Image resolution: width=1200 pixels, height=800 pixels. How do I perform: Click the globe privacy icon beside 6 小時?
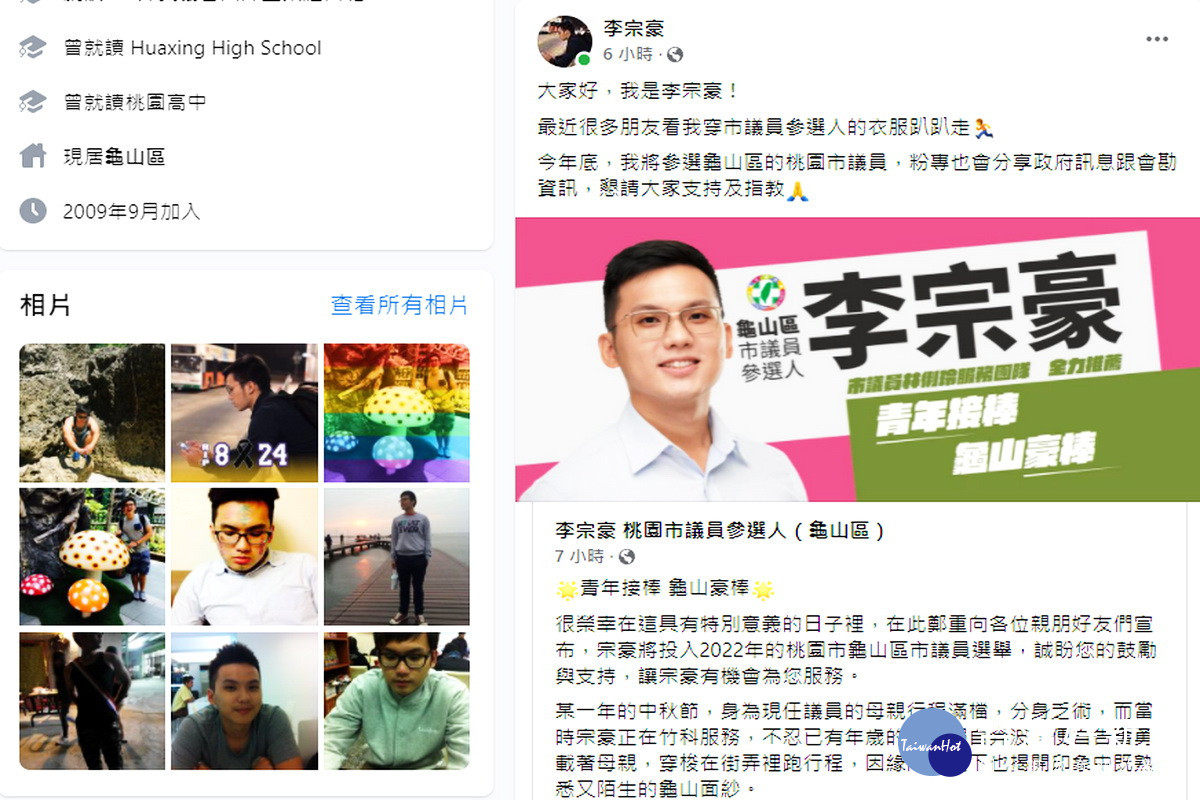click(x=676, y=54)
